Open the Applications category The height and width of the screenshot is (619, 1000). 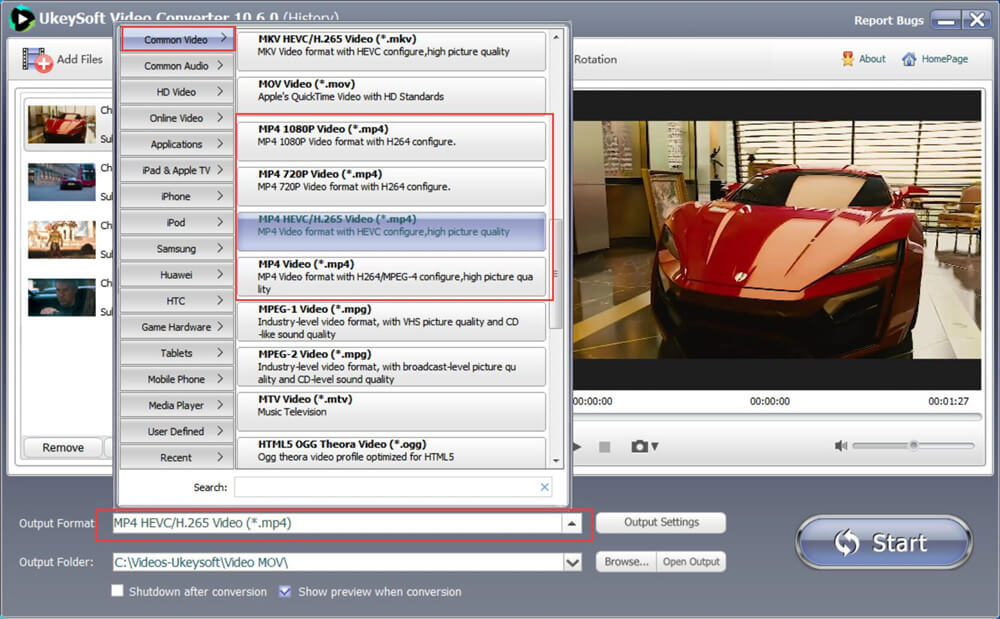177,144
